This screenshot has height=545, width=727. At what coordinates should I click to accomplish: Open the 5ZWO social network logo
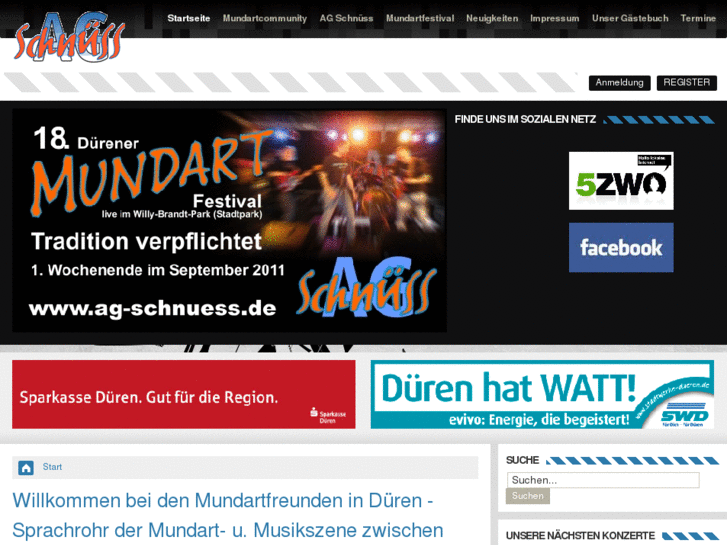coord(621,180)
